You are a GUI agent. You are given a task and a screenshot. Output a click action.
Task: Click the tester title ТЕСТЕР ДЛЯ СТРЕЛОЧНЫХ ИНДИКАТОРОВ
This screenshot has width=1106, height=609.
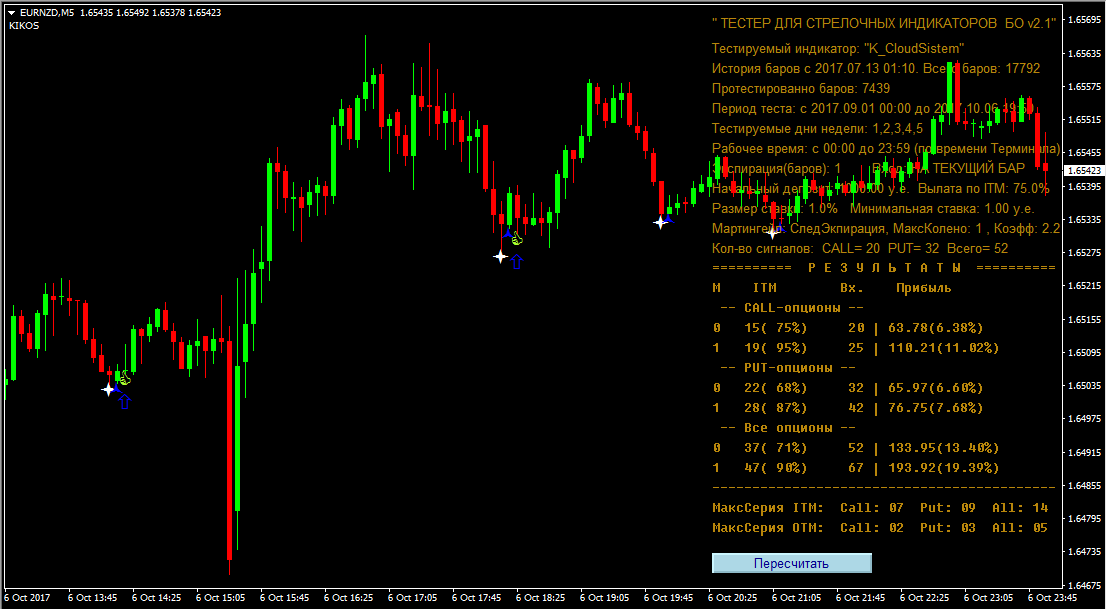pos(883,23)
